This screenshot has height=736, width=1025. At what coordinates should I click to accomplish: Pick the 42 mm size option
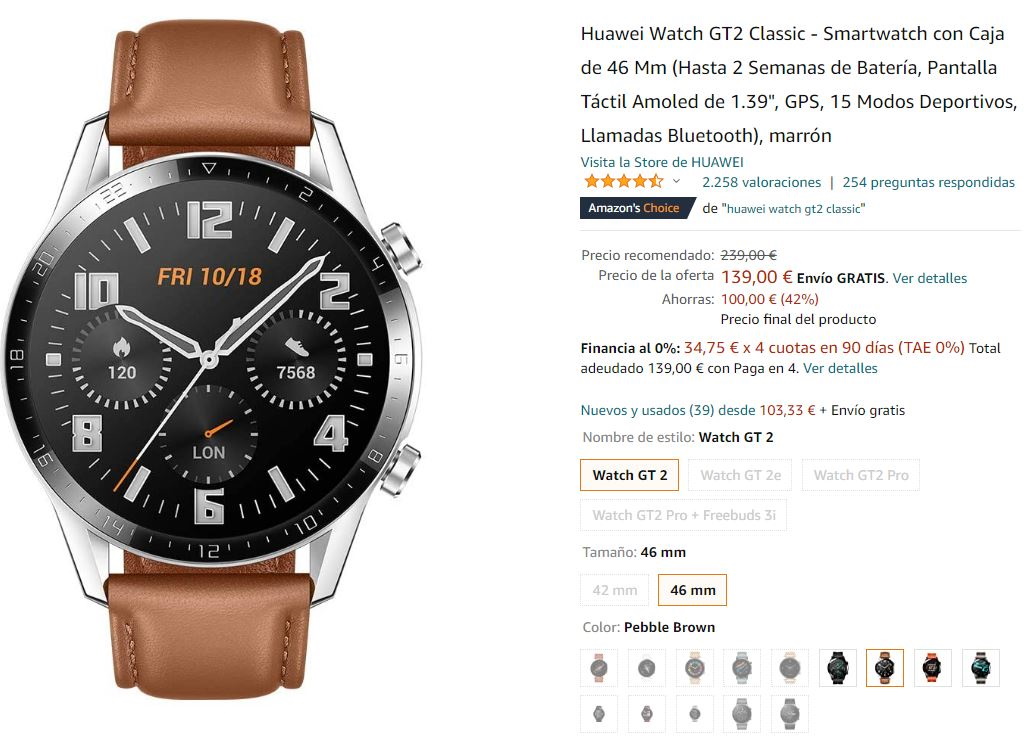pos(614,590)
